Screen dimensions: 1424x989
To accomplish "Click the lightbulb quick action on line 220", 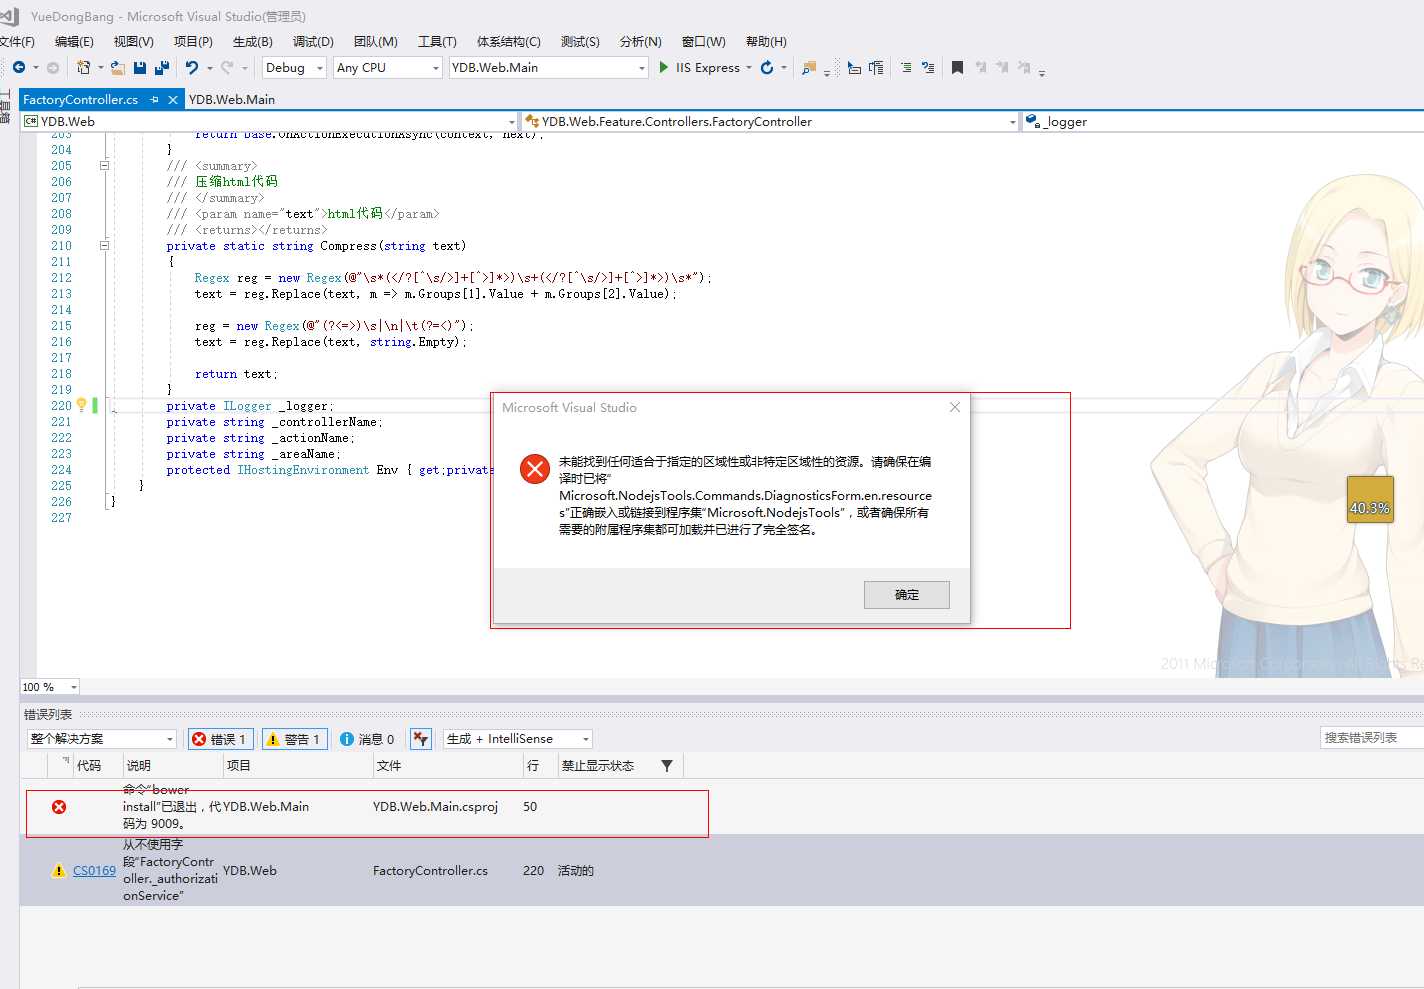I will (82, 405).
